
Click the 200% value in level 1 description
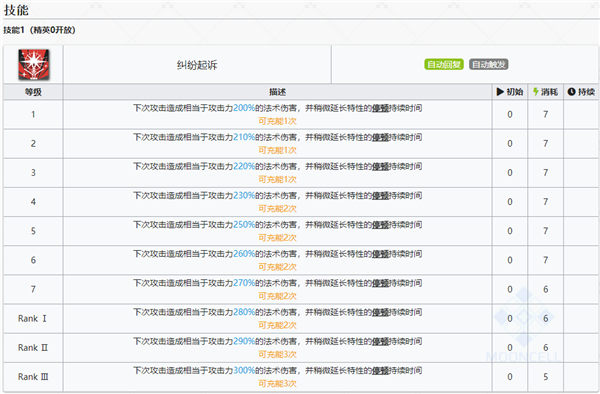[x=244, y=108]
